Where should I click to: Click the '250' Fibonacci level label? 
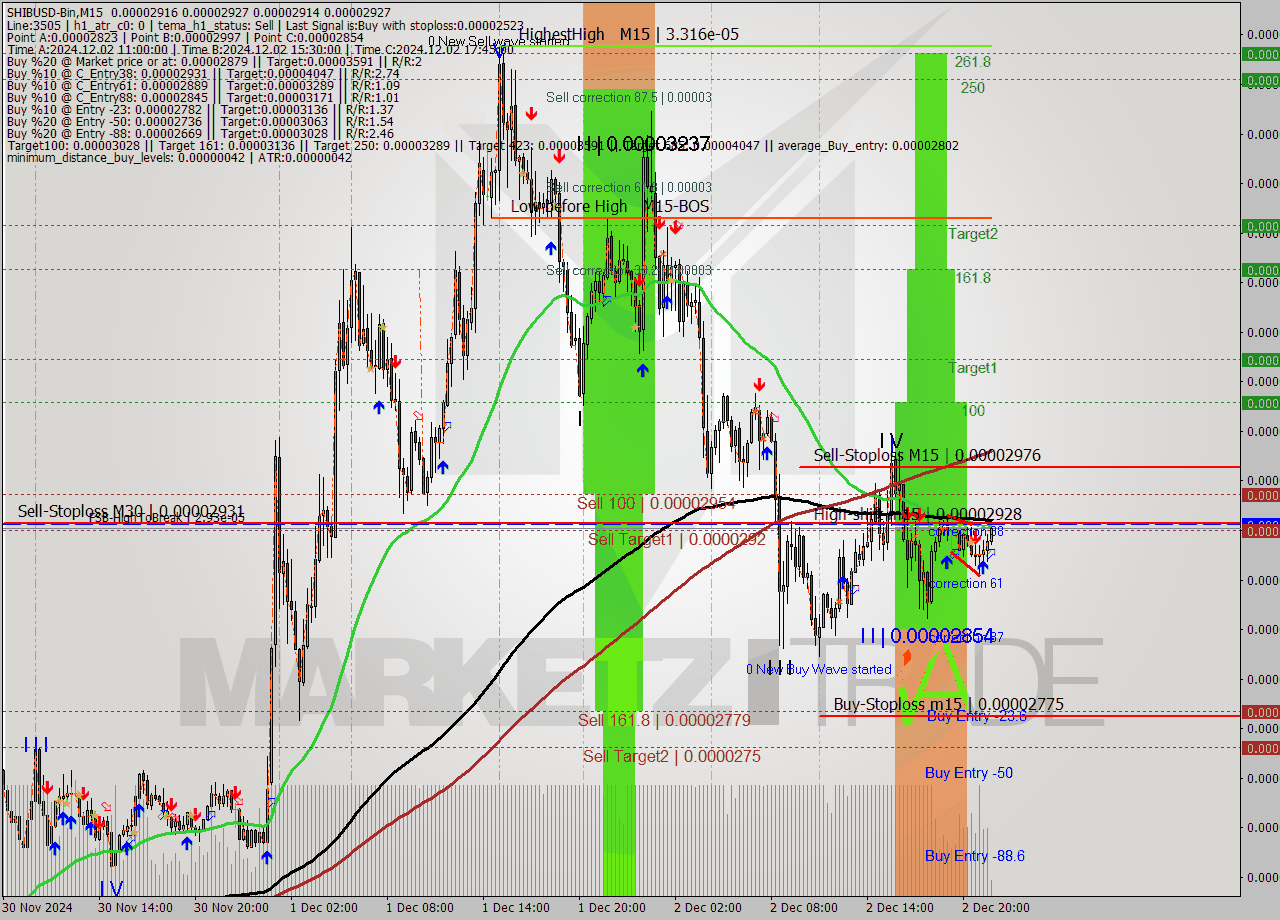[973, 88]
